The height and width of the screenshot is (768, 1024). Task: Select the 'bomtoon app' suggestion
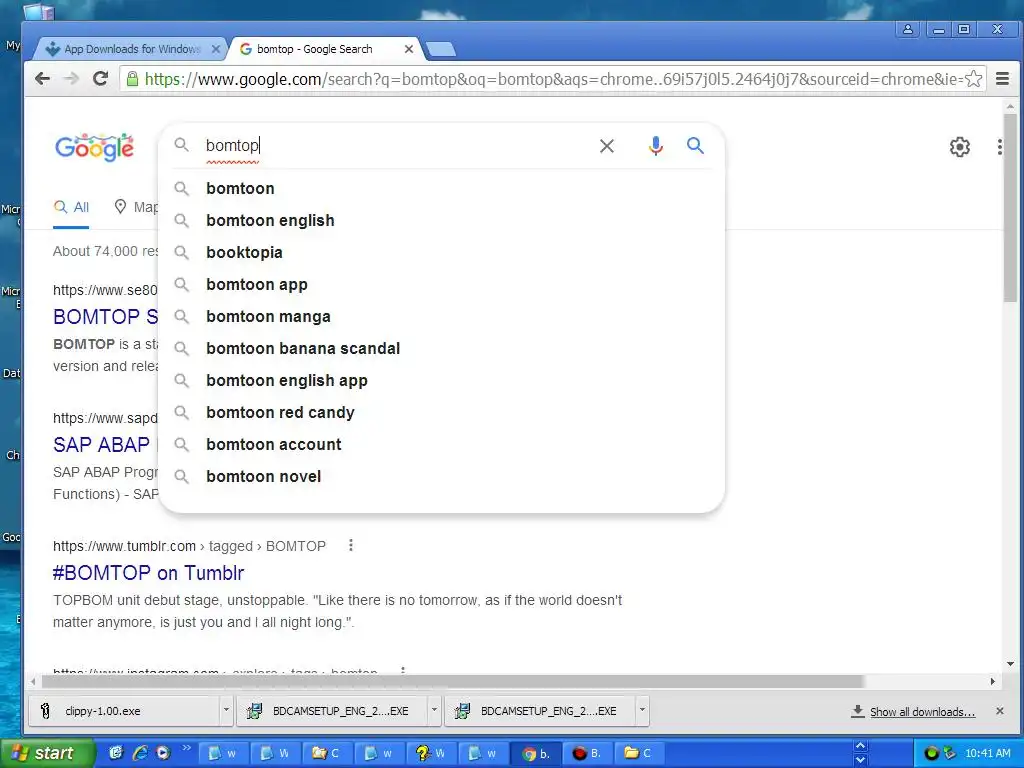coord(441,285)
